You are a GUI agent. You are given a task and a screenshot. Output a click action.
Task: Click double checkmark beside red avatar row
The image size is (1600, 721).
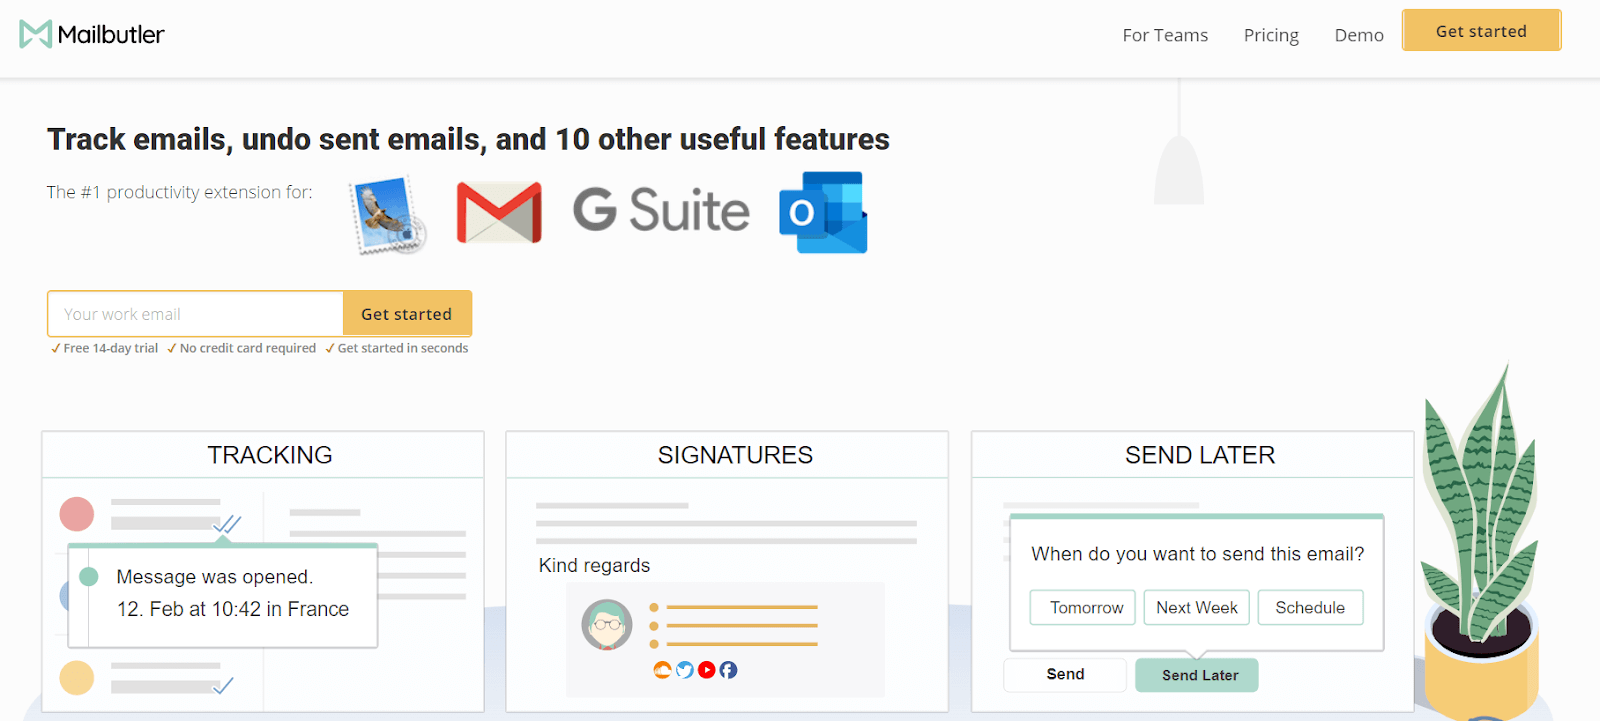tap(227, 523)
